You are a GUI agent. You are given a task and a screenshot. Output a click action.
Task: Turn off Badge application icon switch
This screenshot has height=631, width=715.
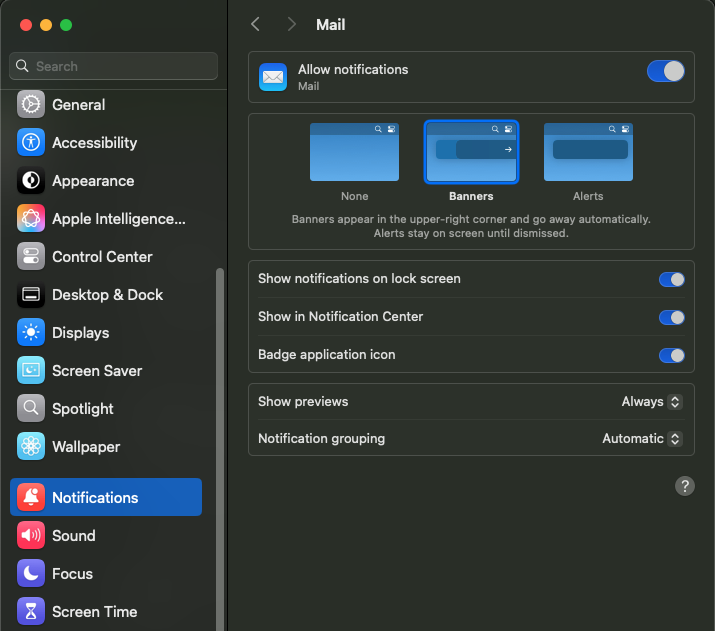pyautogui.click(x=671, y=355)
